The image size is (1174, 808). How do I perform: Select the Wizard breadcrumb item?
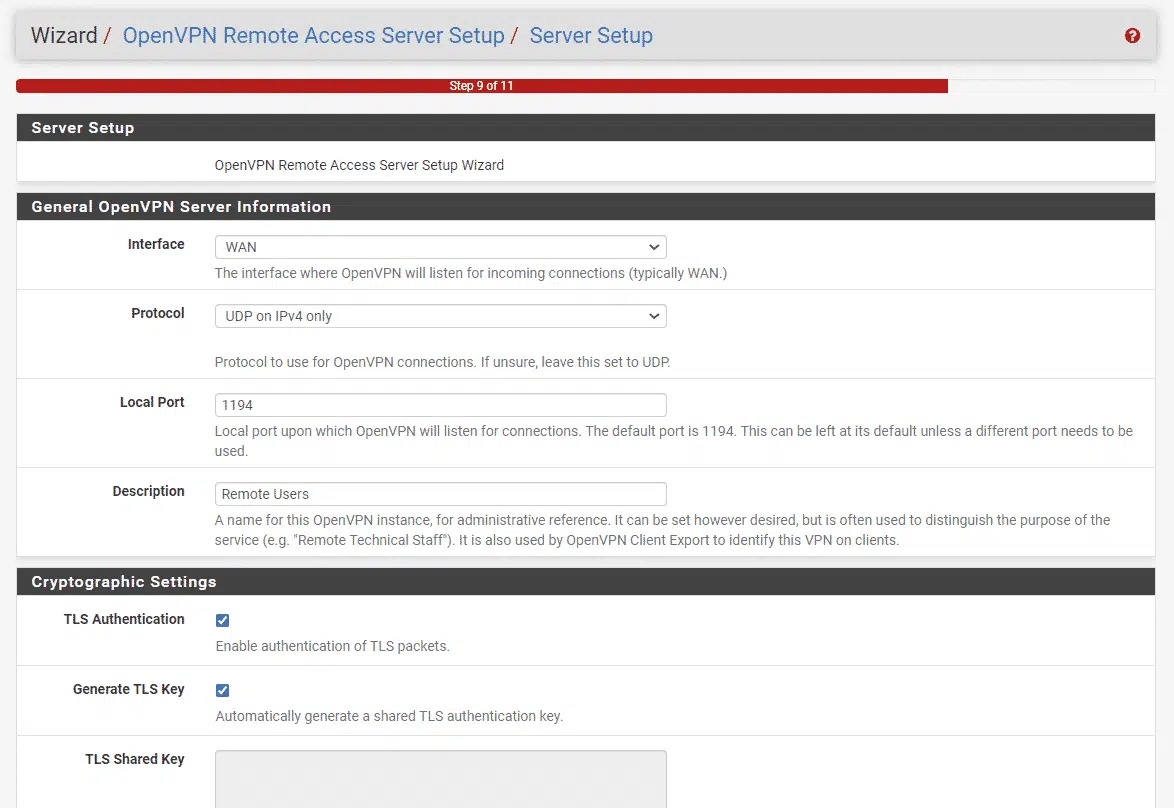(64, 36)
